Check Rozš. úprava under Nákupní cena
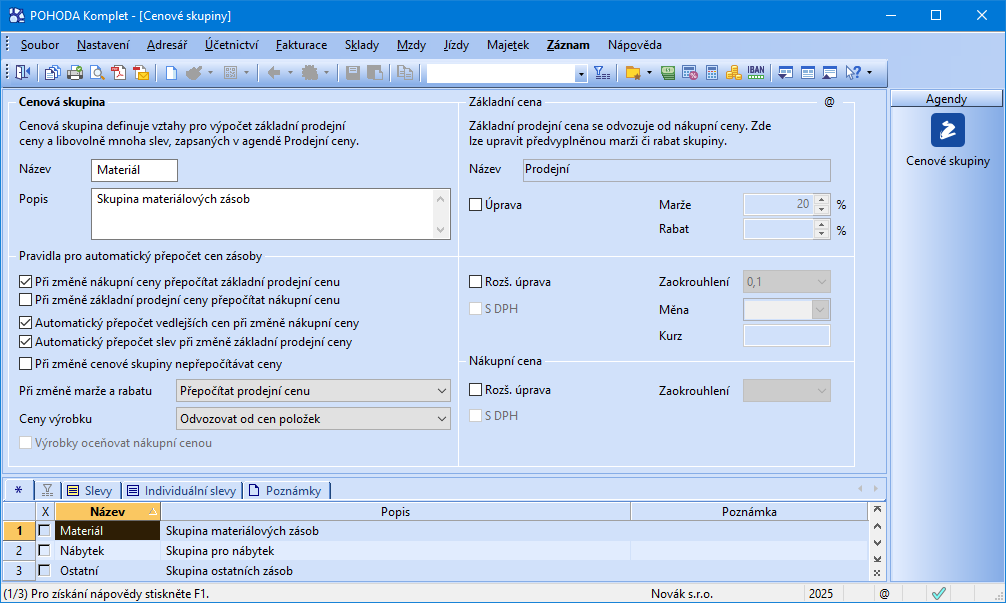Viewport: 1006px width, 603px height. [475, 389]
